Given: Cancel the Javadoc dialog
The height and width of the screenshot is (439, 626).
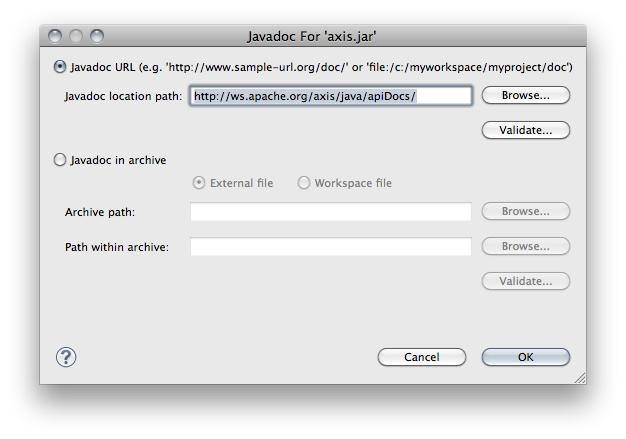Looking at the screenshot, I should coord(422,357).
